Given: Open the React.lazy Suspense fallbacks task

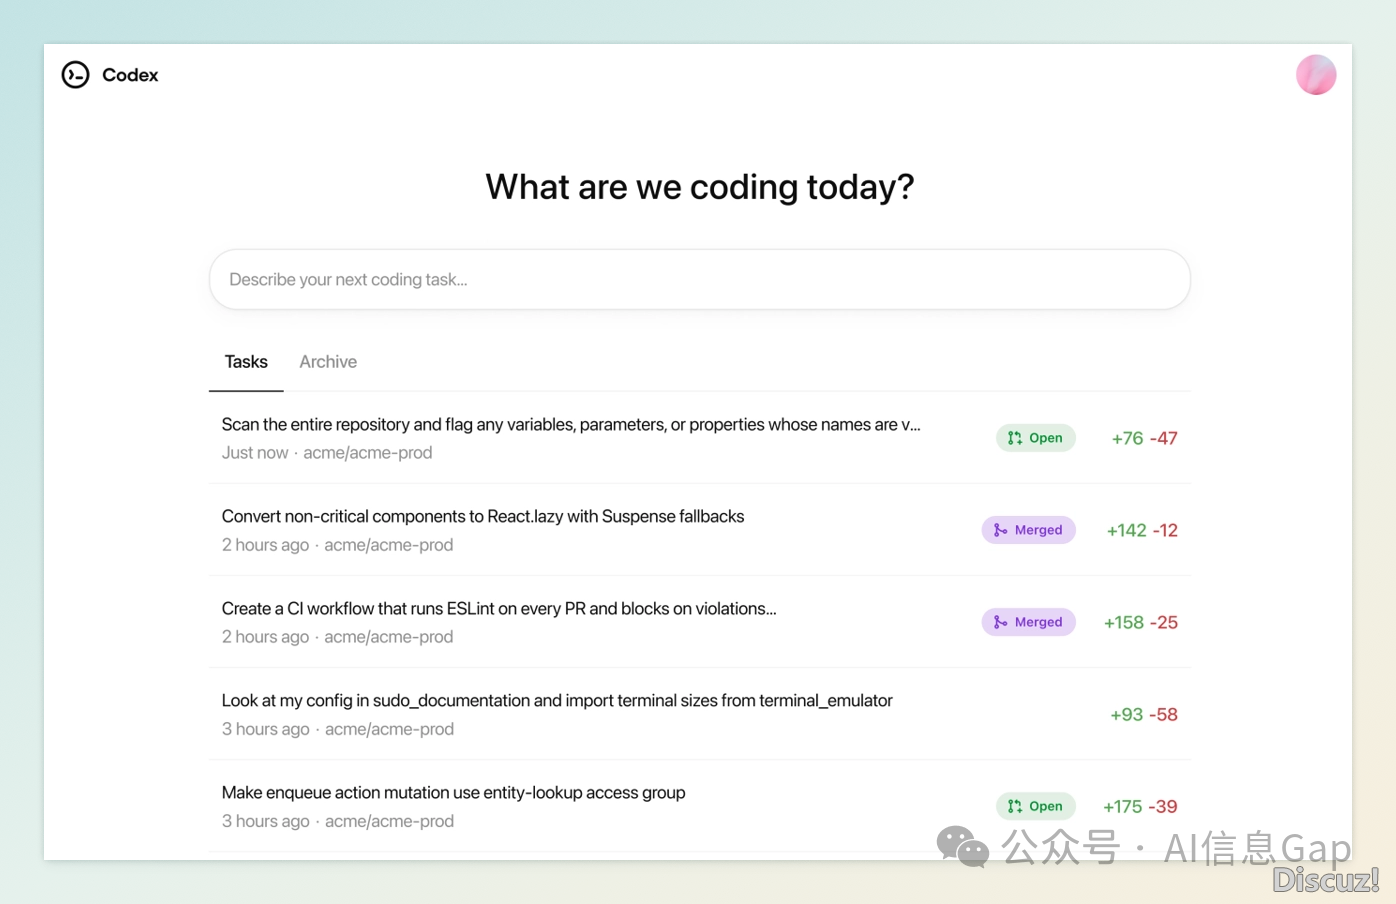Looking at the screenshot, I should click(x=483, y=517).
